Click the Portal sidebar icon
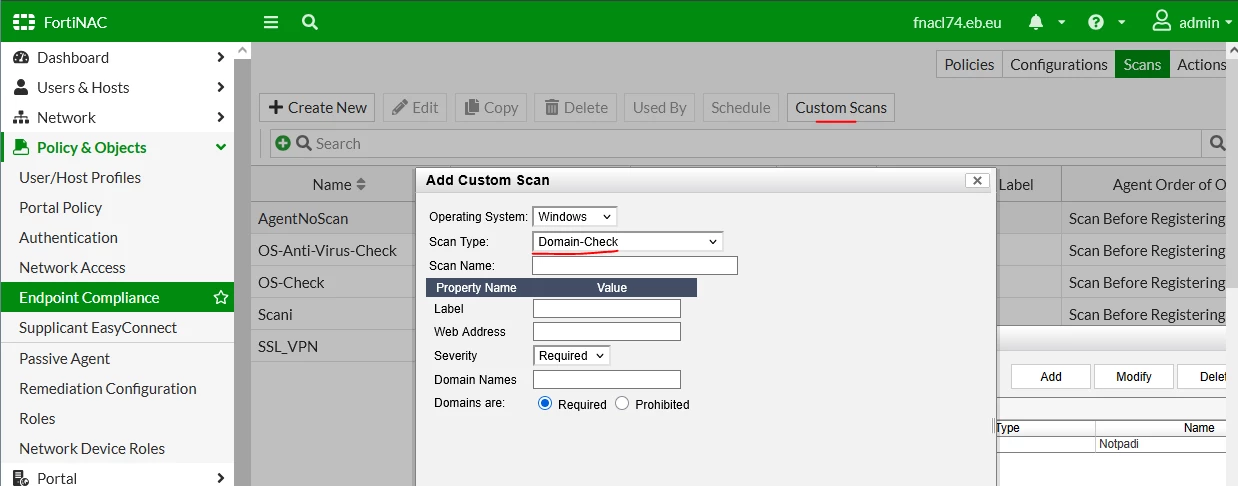Screen dimensions: 1238x486 (21, 478)
